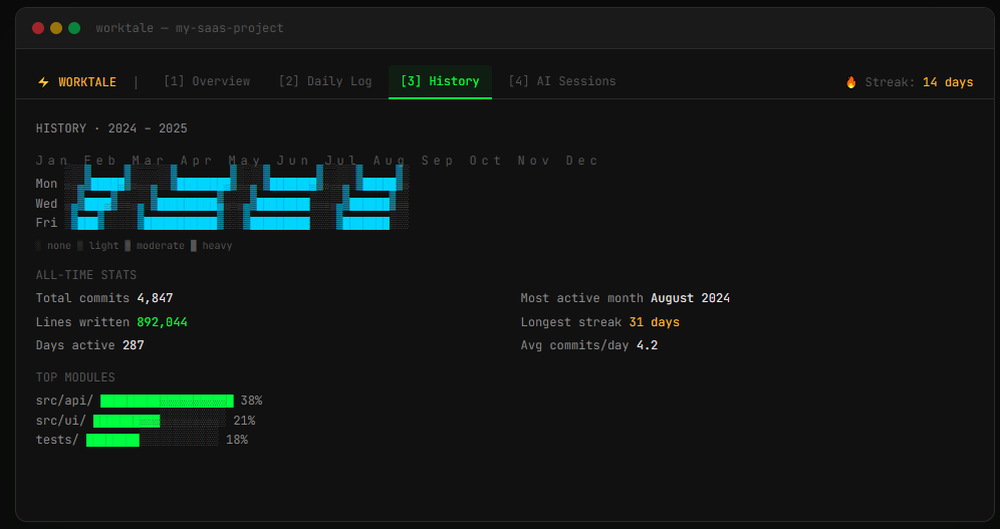Click the window title worktale — my-saas-project
1000x529 pixels.
click(x=189, y=28)
